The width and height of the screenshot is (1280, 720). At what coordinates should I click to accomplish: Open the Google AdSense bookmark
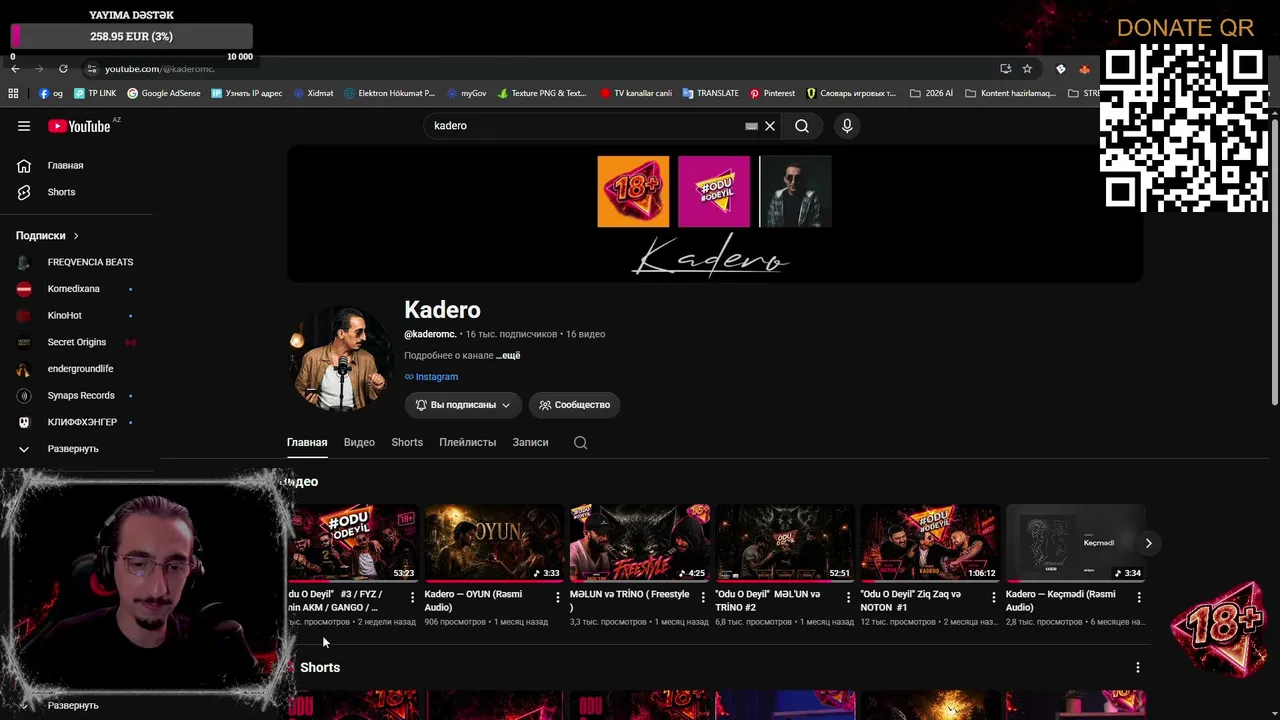(x=163, y=93)
